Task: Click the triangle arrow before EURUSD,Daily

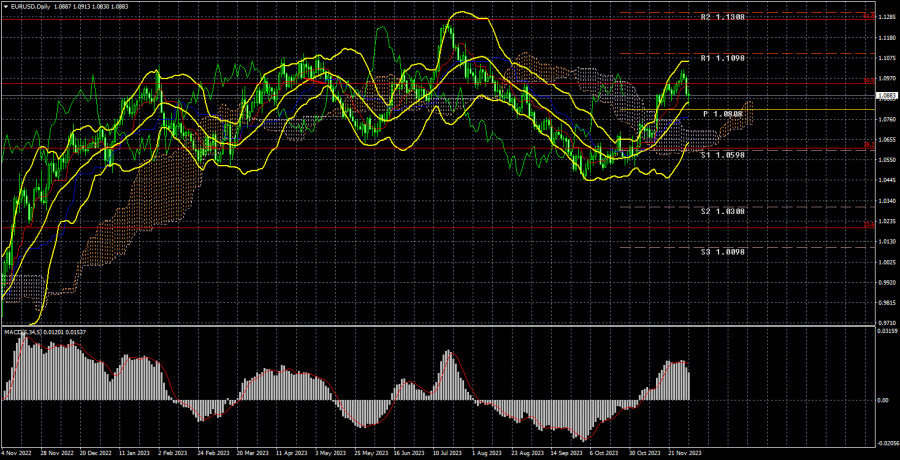Action: pyautogui.click(x=5, y=7)
